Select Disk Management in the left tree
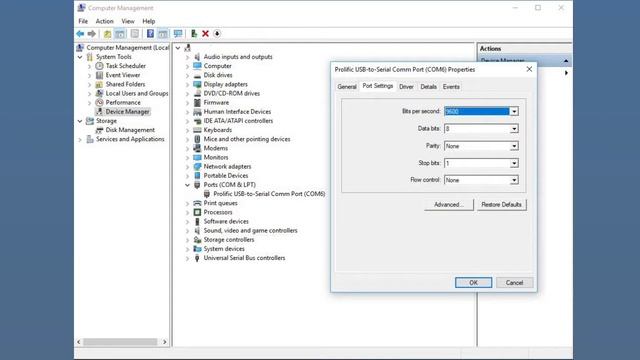This screenshot has height=360, width=640. coord(130,130)
